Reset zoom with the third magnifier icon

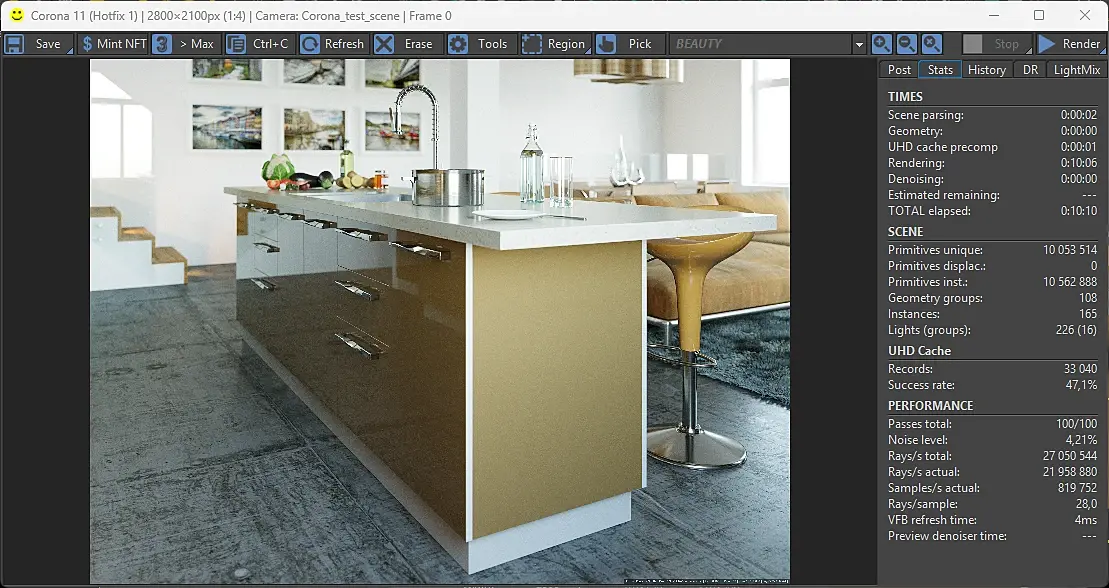[932, 44]
